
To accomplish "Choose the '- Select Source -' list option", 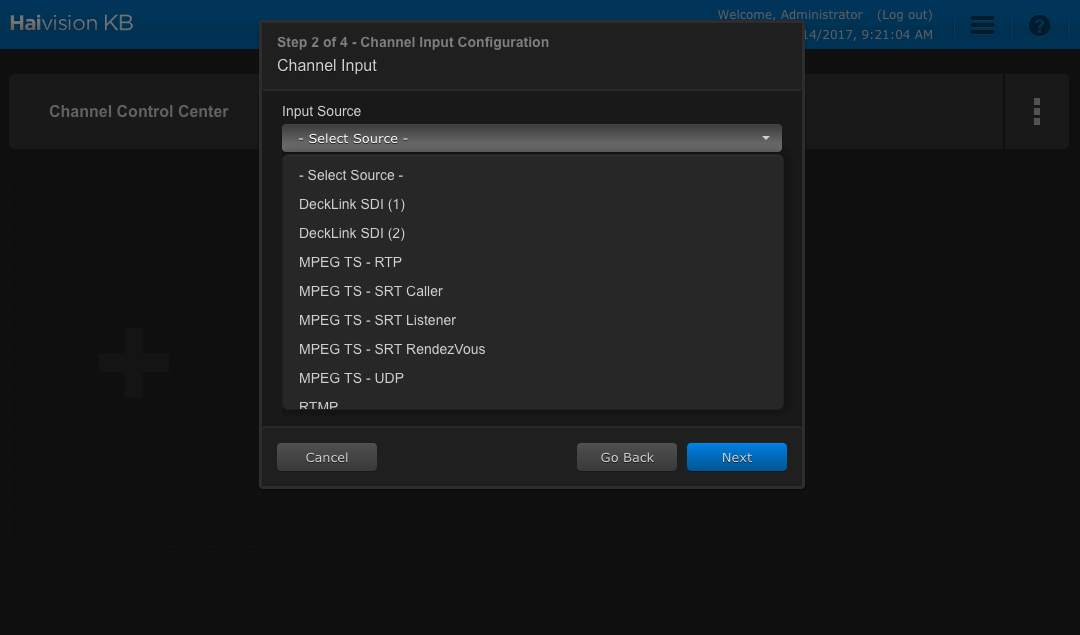I will pyautogui.click(x=532, y=175).
